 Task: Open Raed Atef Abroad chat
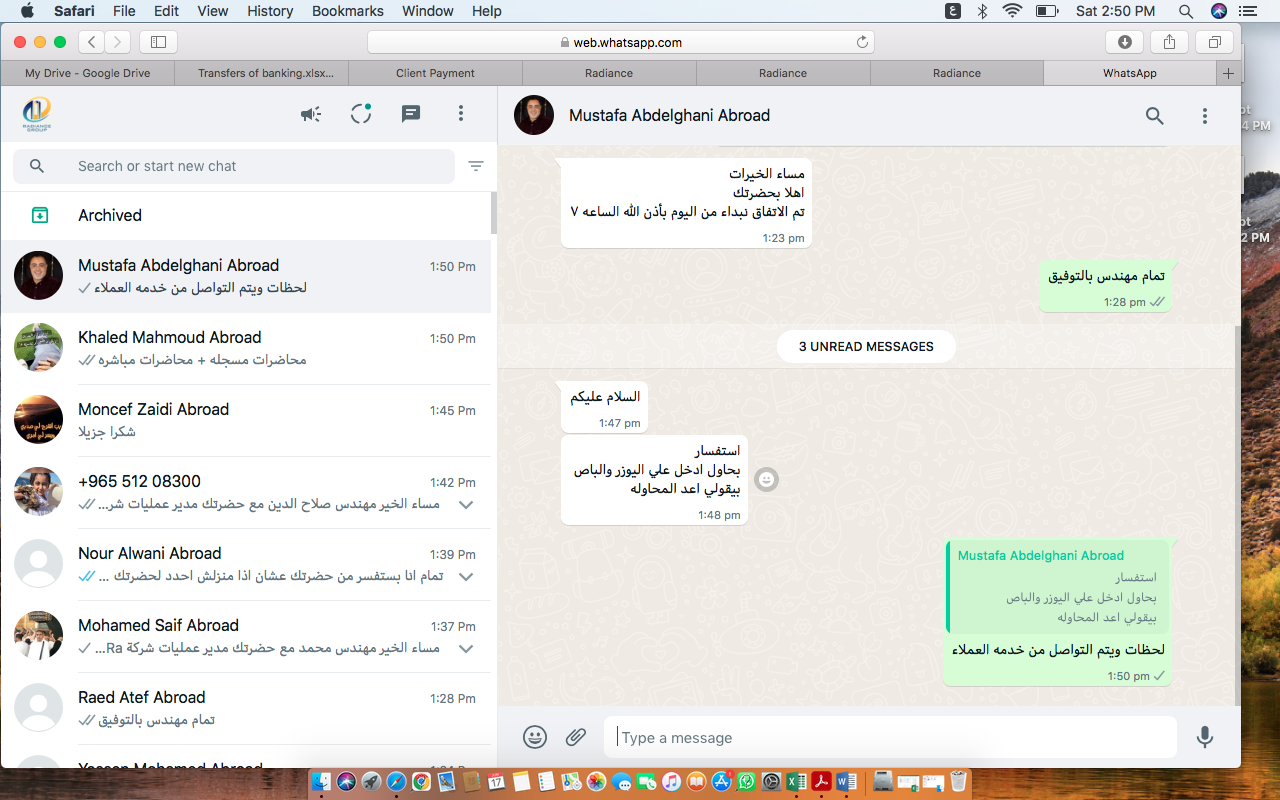point(245,708)
